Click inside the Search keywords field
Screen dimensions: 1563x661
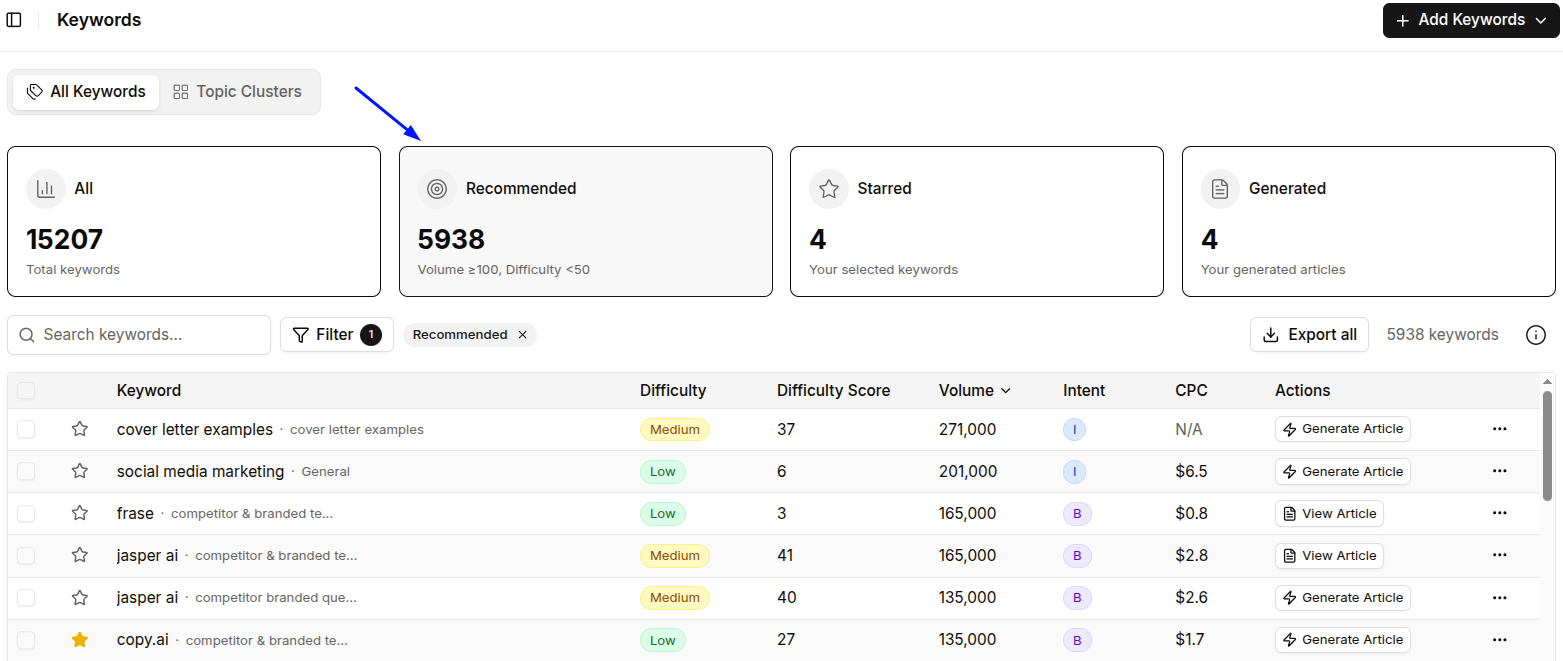pos(140,334)
